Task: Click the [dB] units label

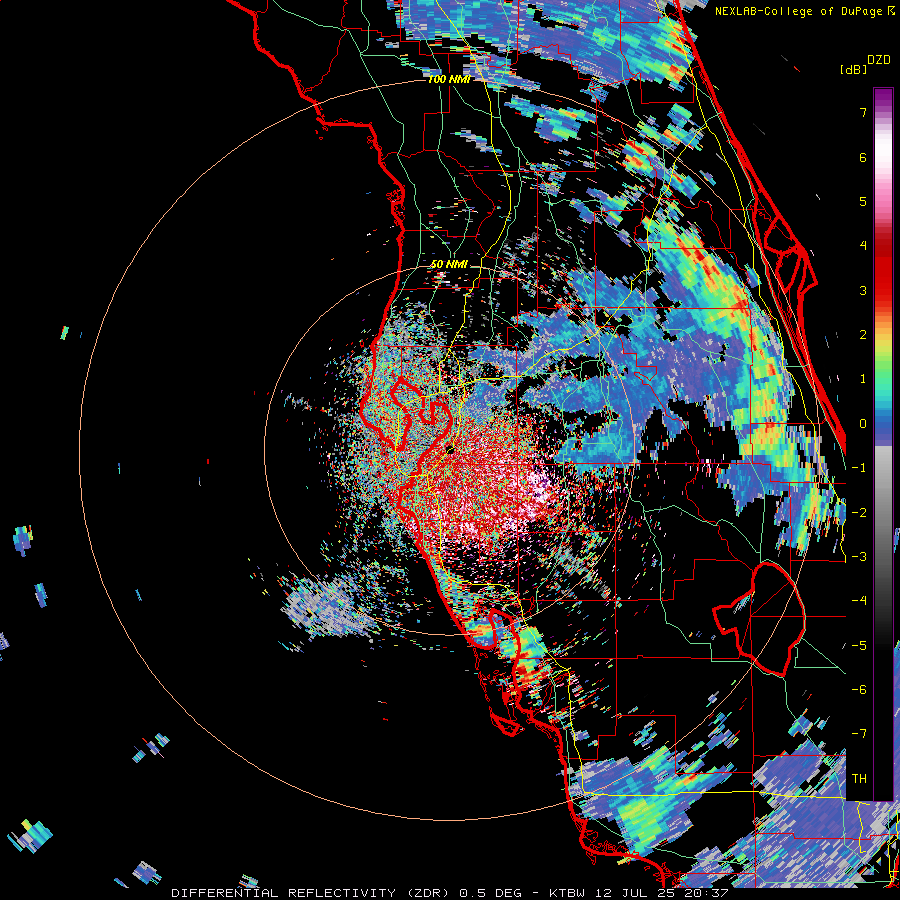Action: (x=854, y=69)
